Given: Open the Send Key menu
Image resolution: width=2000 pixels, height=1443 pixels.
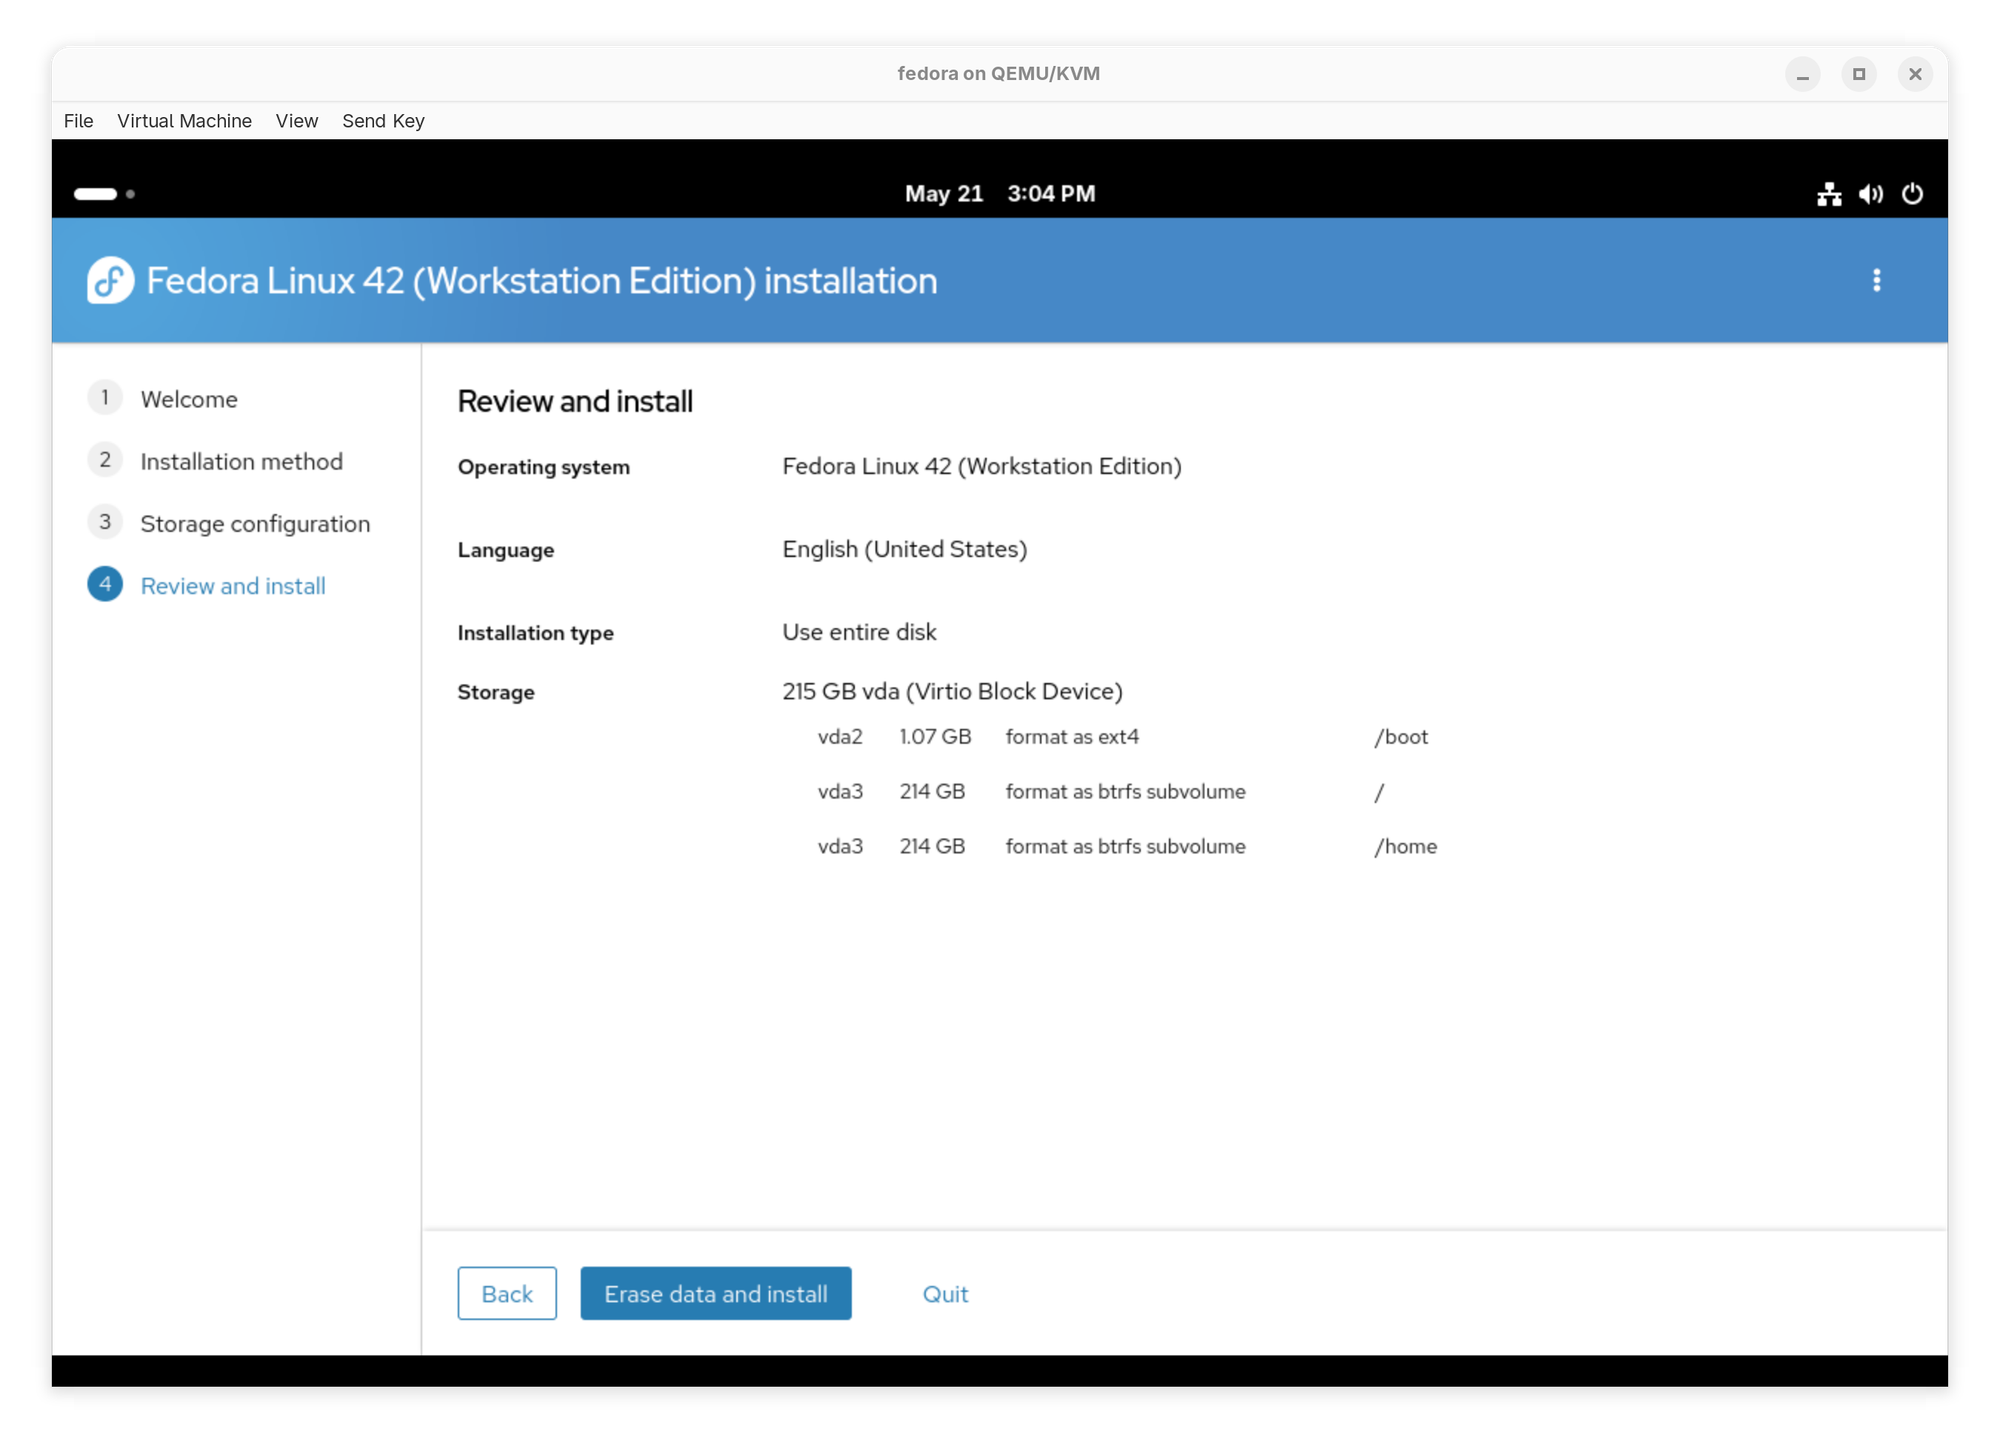Looking at the screenshot, I should pos(383,121).
